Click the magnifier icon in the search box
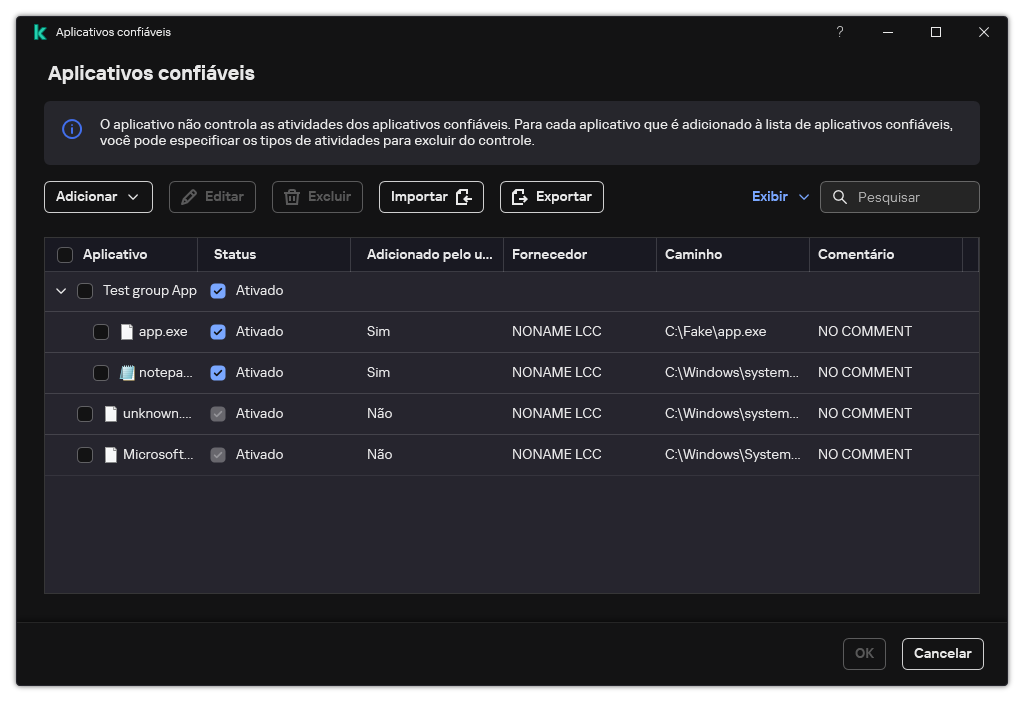The height and width of the screenshot is (702, 1024). point(840,197)
